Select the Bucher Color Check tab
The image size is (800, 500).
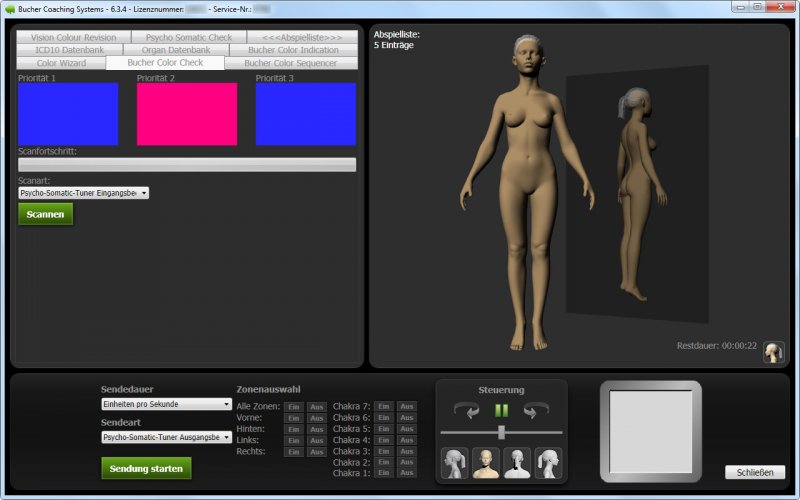(x=165, y=62)
